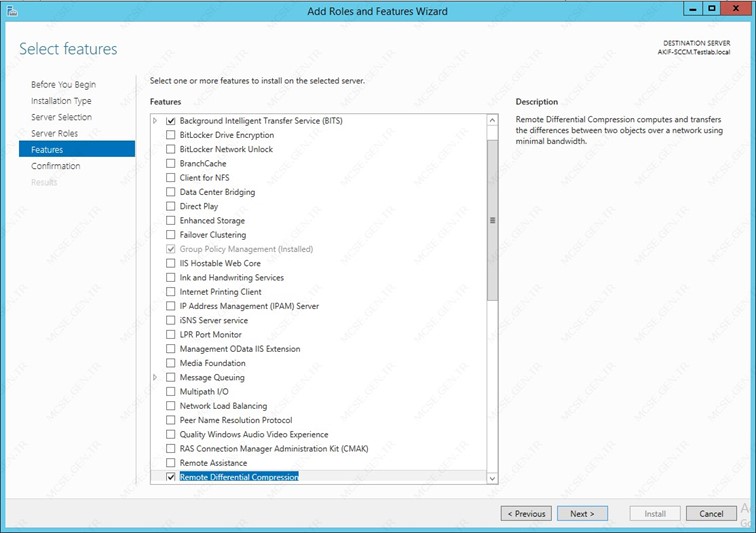Click the wizard icon in the title bar
This screenshot has height=533, width=756.
pos(12,11)
